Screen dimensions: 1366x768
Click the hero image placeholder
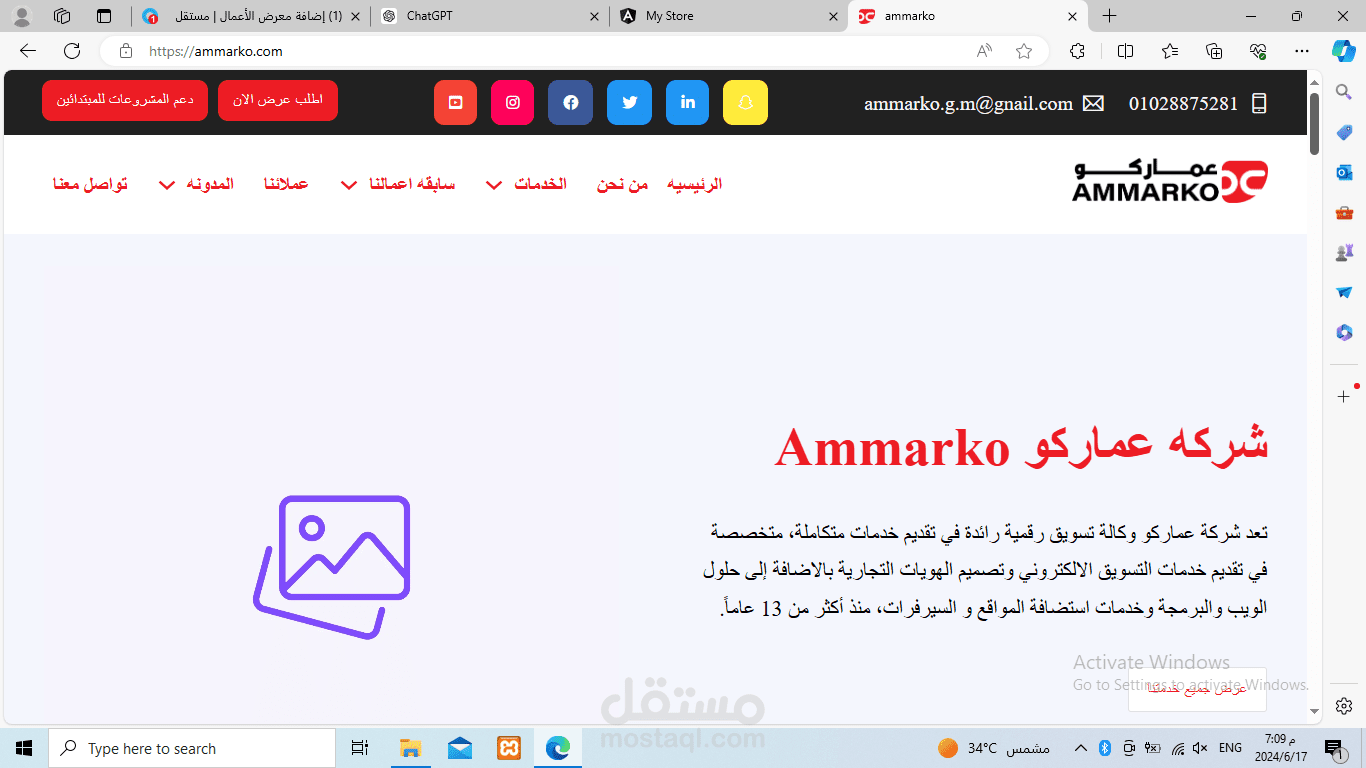(332, 567)
